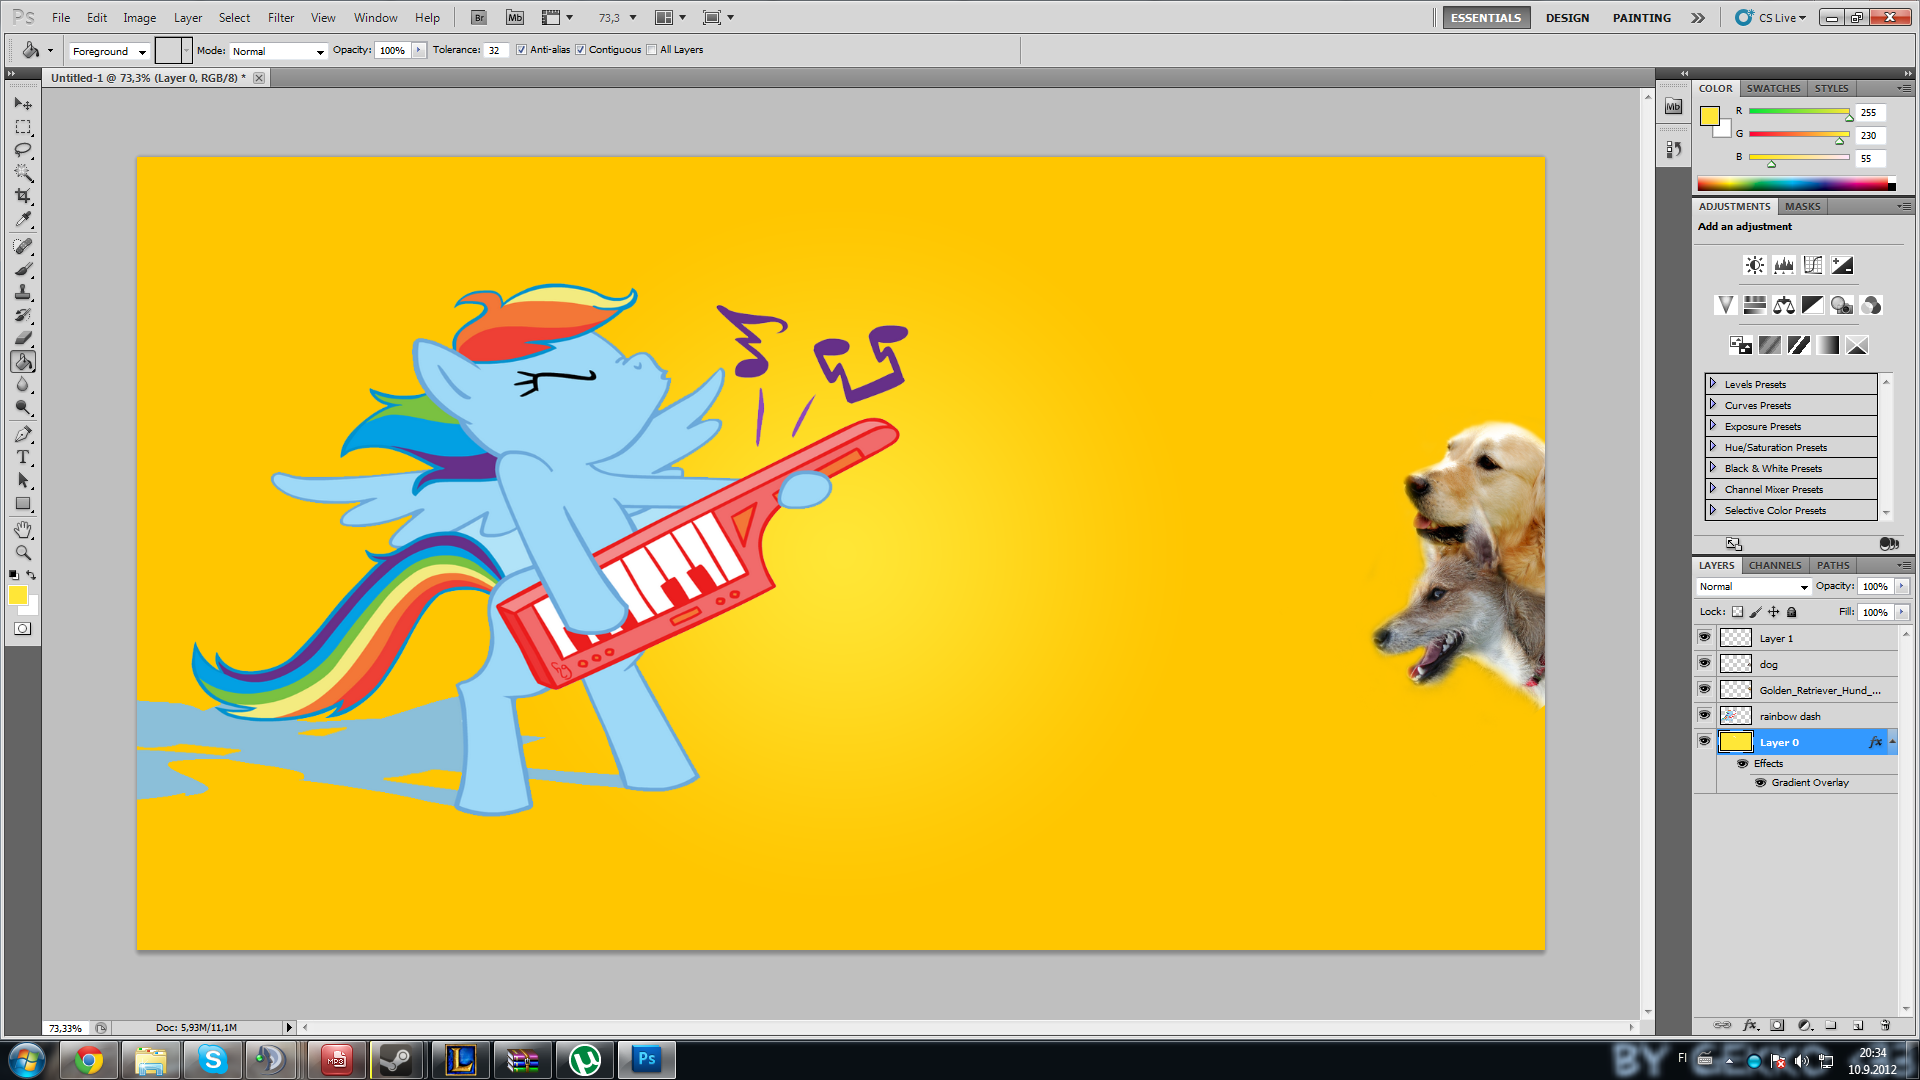Switch to the Painting workspace
1920x1080 pixels.
(1641, 18)
